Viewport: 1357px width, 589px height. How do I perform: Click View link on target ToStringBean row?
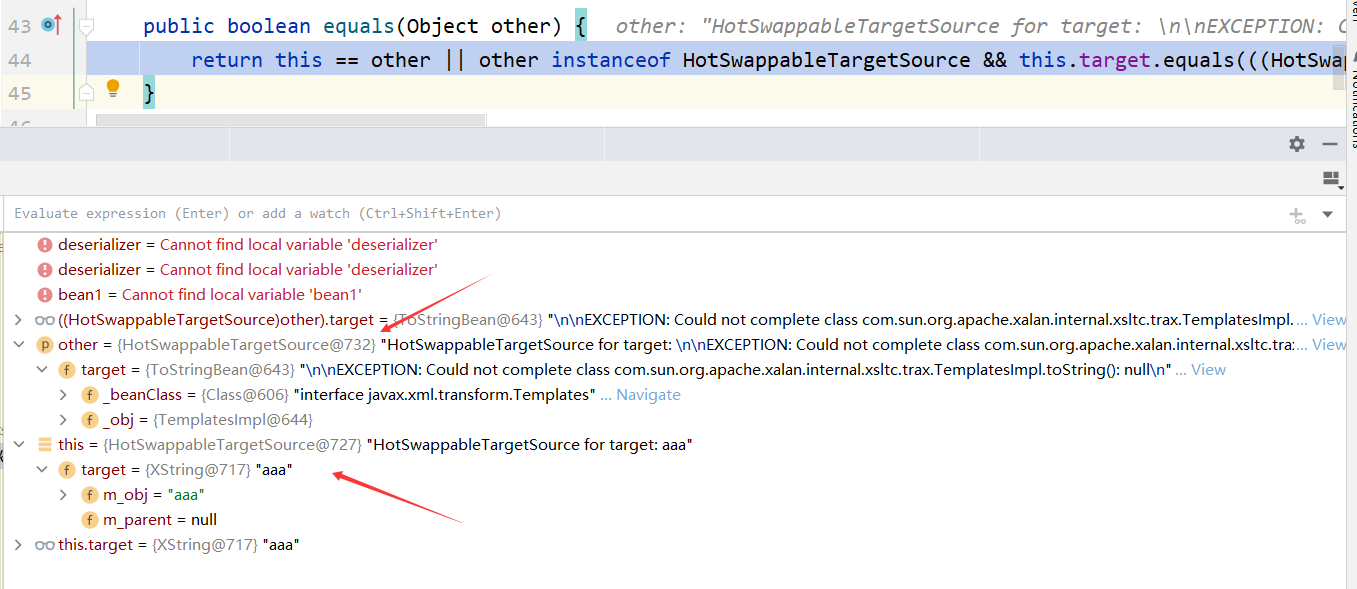tap(1208, 370)
